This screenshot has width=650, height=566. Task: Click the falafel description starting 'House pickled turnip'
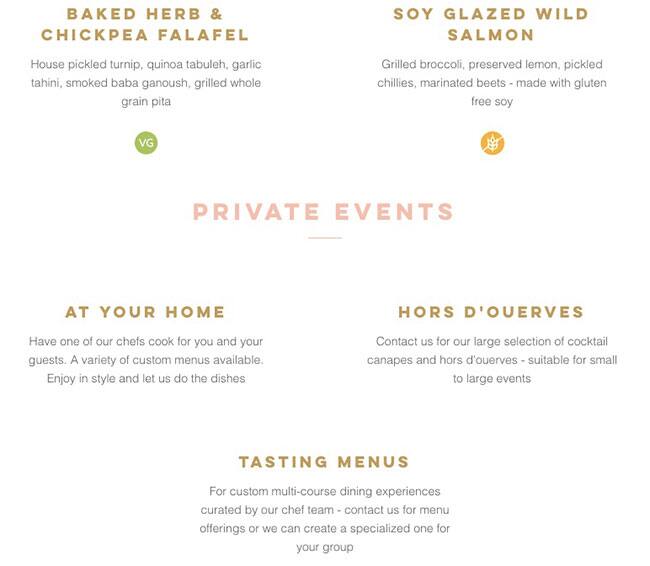pyautogui.click(x=146, y=83)
